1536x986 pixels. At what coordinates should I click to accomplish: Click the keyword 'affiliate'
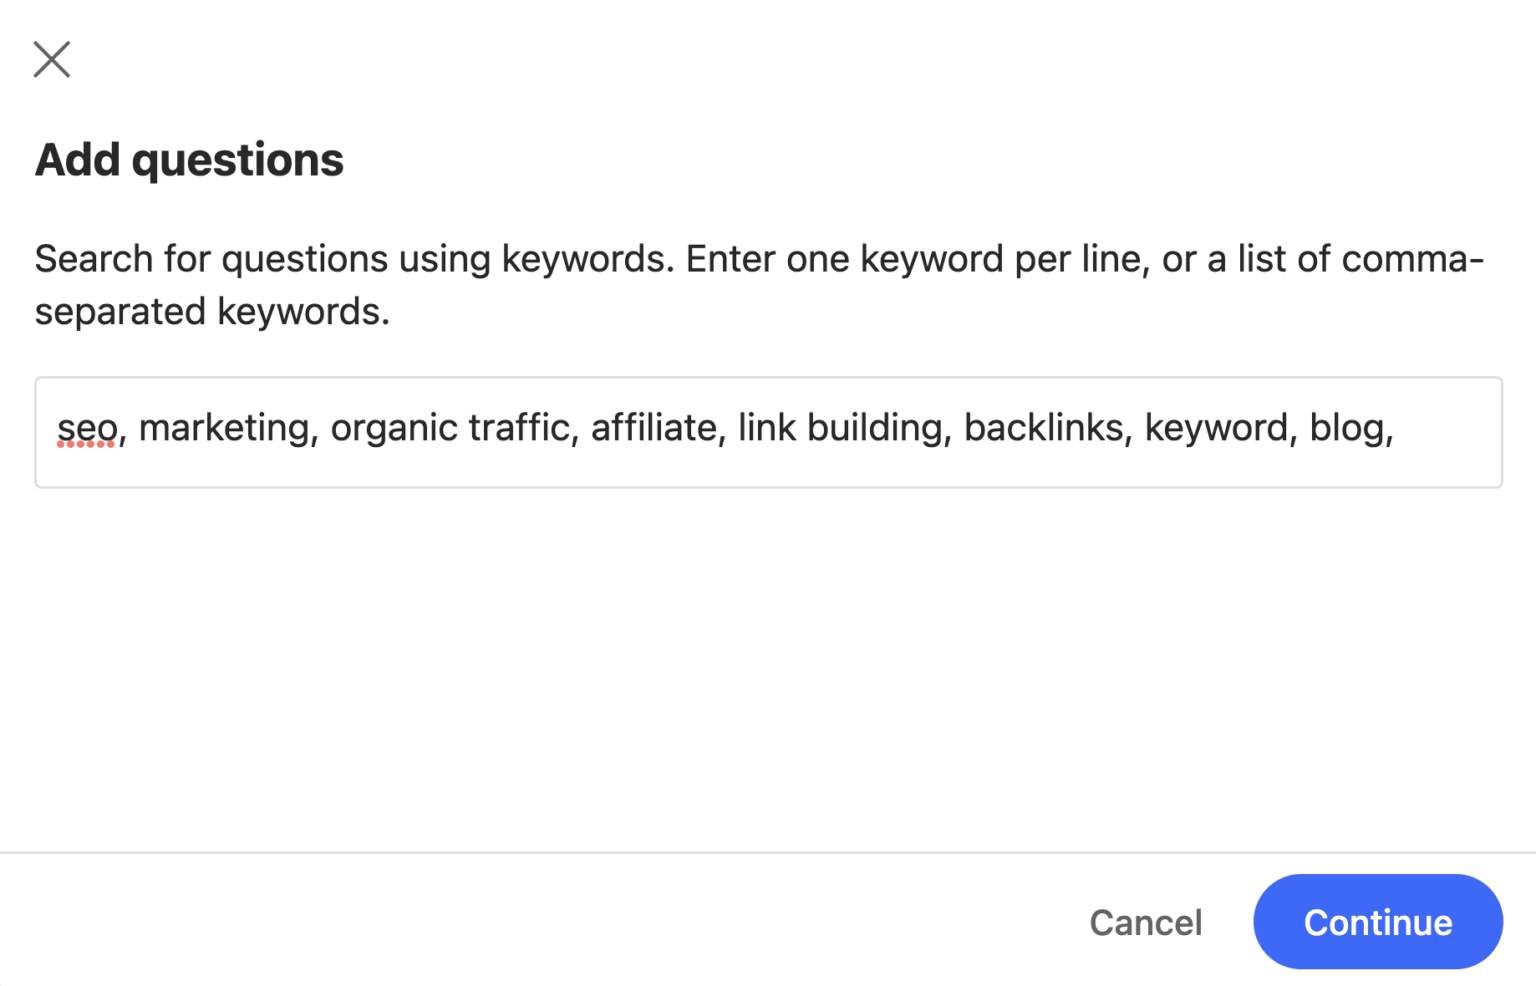pyautogui.click(x=650, y=427)
